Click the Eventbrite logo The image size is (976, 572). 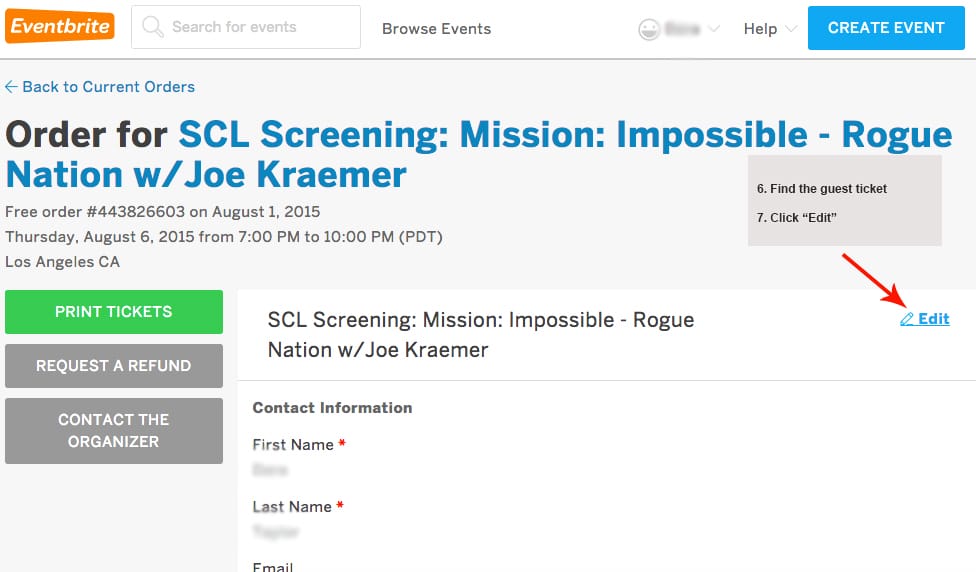point(60,27)
